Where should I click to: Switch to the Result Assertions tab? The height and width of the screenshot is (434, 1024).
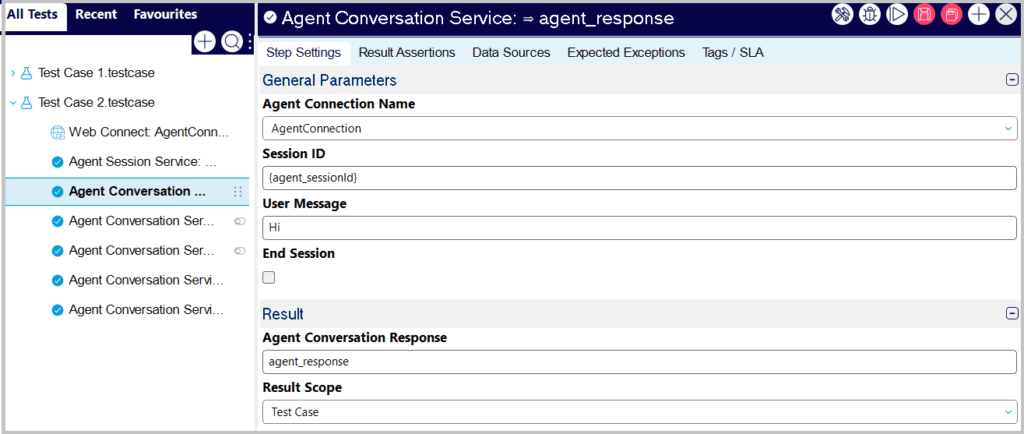406,52
